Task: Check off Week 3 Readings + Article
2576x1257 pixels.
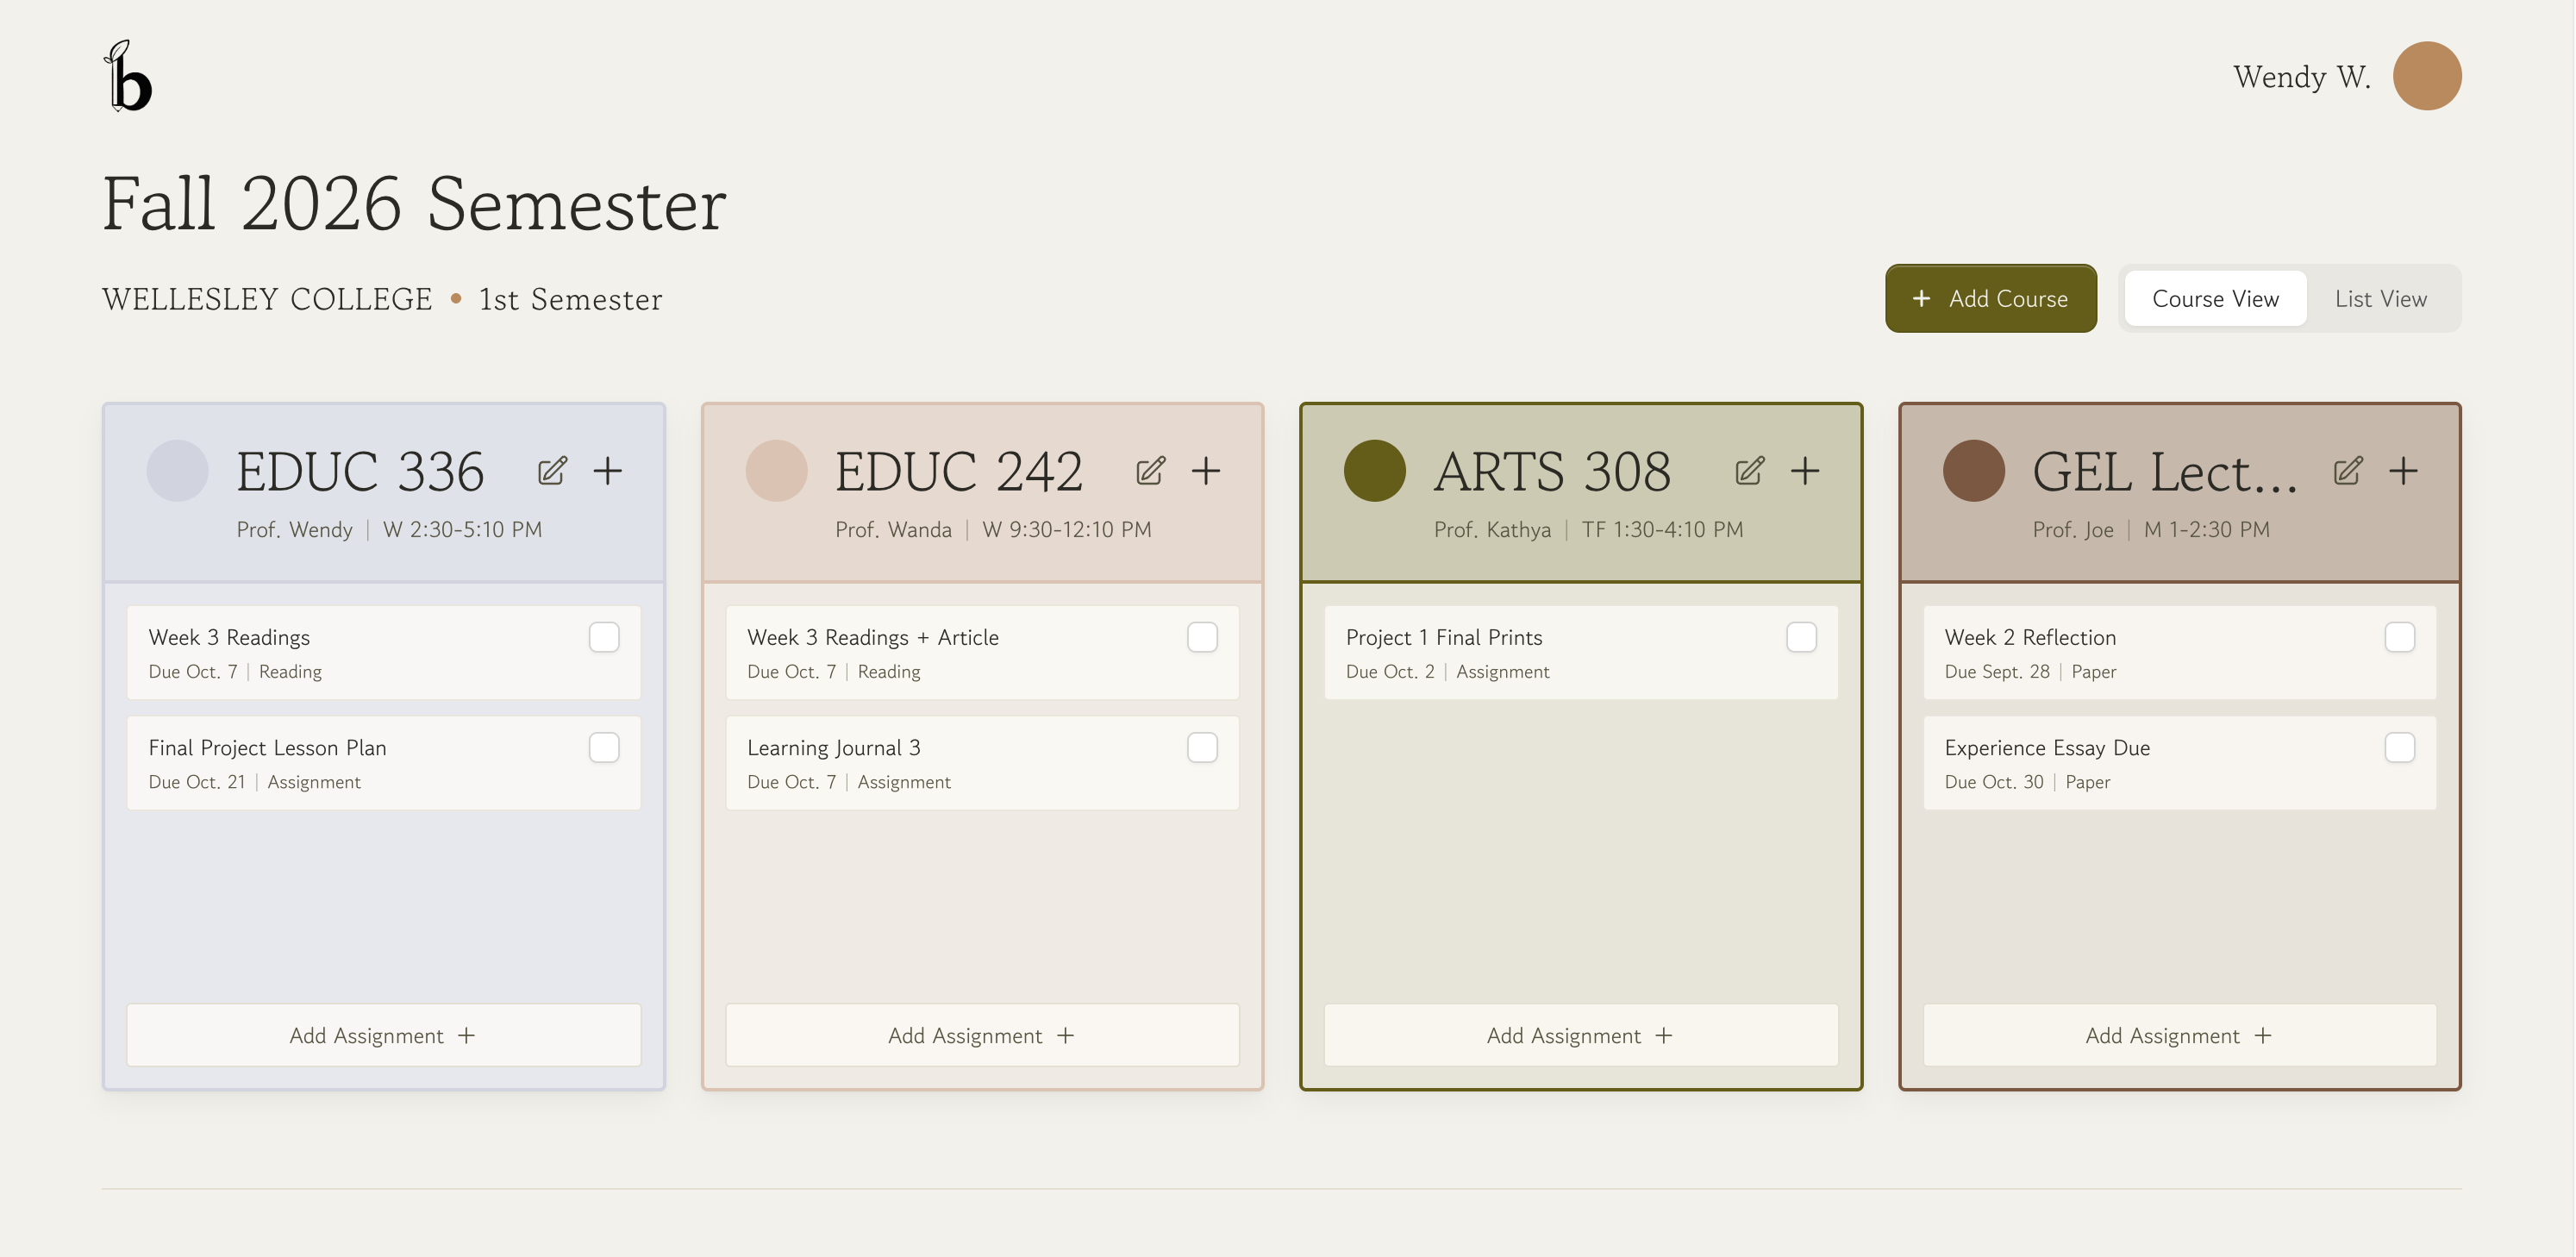Action: [1202, 637]
